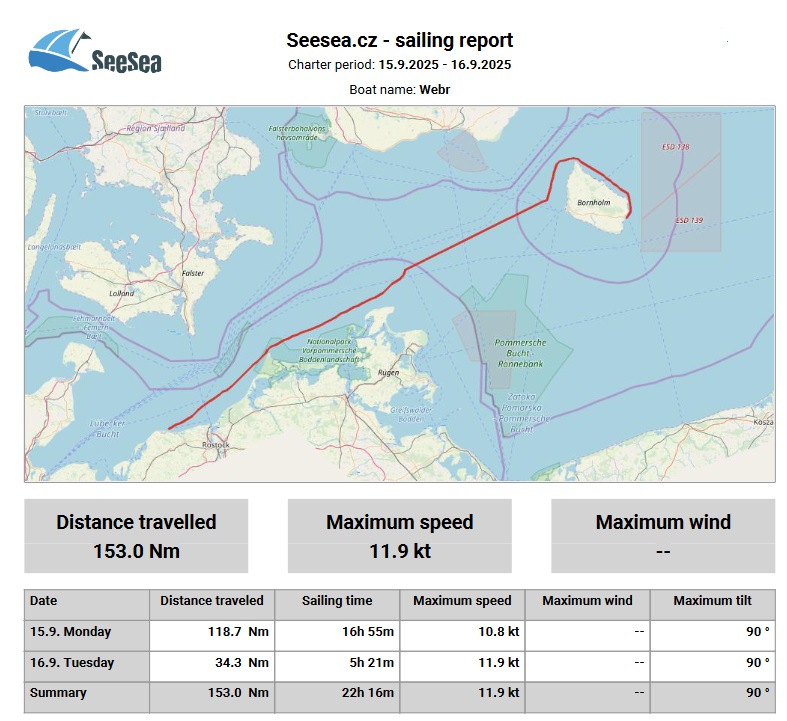Image resolution: width=787 pixels, height=721 pixels.
Task: Click the Sailing time column header
Action: (x=337, y=601)
